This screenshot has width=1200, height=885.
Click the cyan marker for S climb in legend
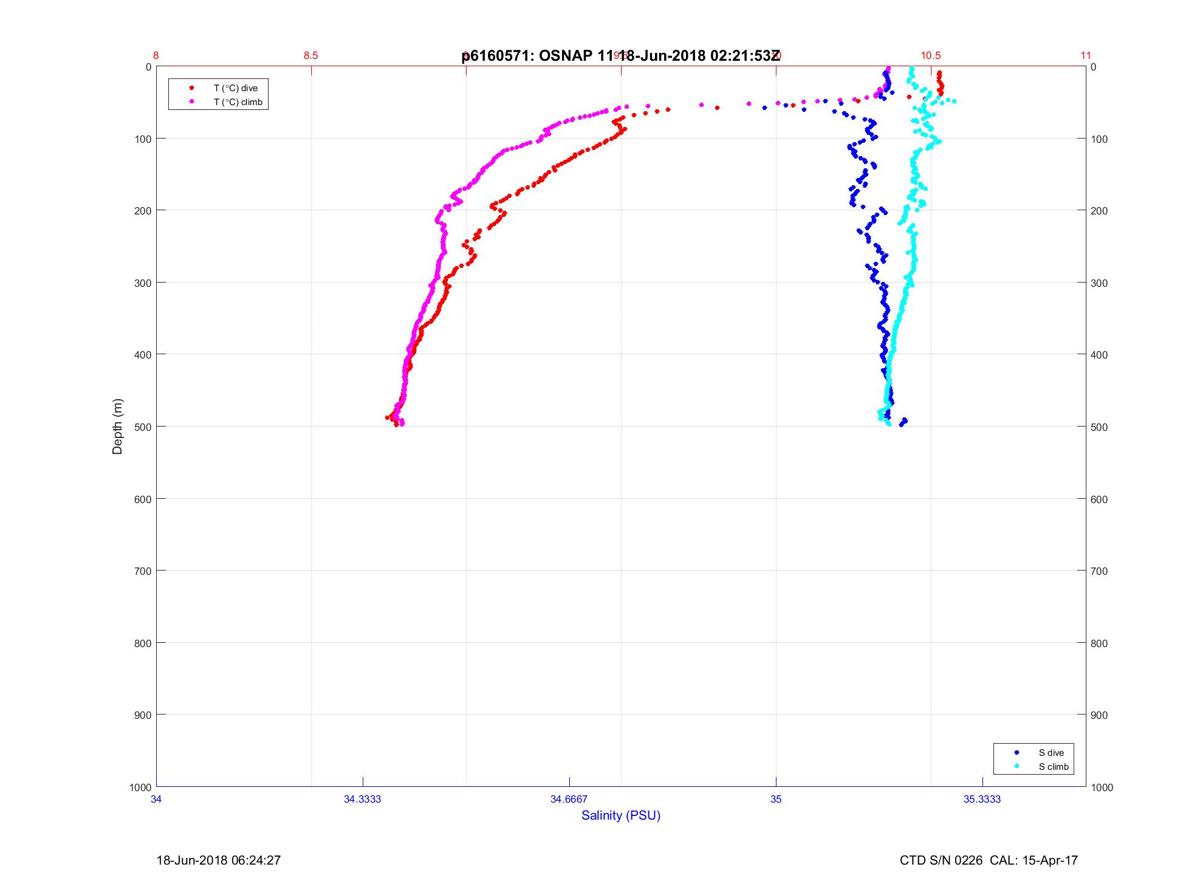[1017, 766]
